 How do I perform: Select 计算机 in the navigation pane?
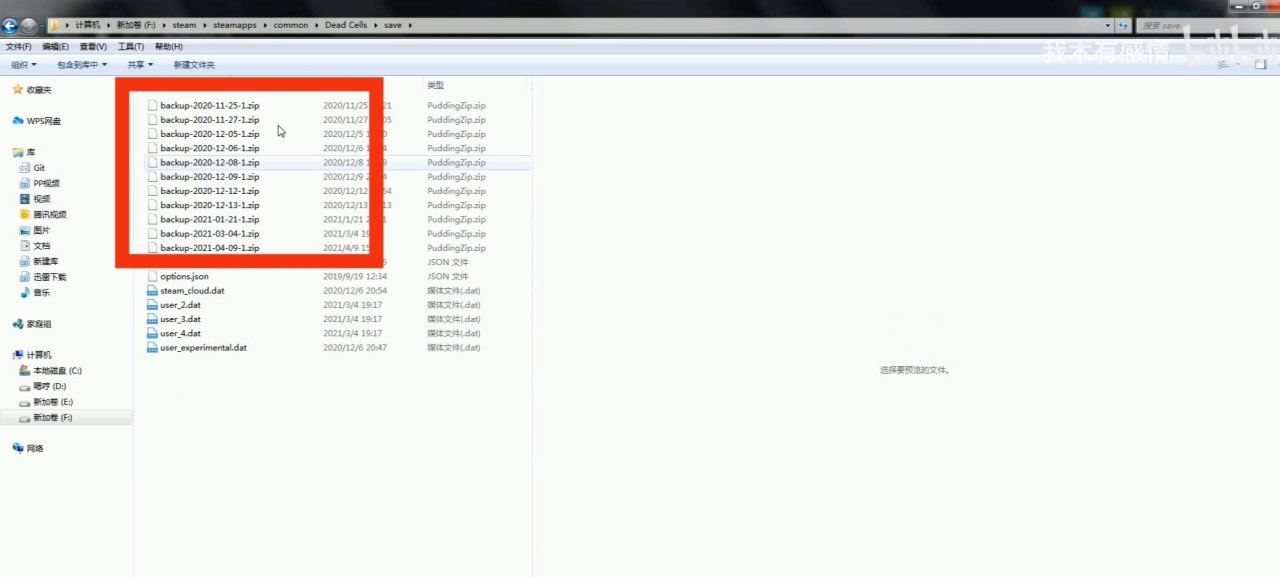(39, 355)
